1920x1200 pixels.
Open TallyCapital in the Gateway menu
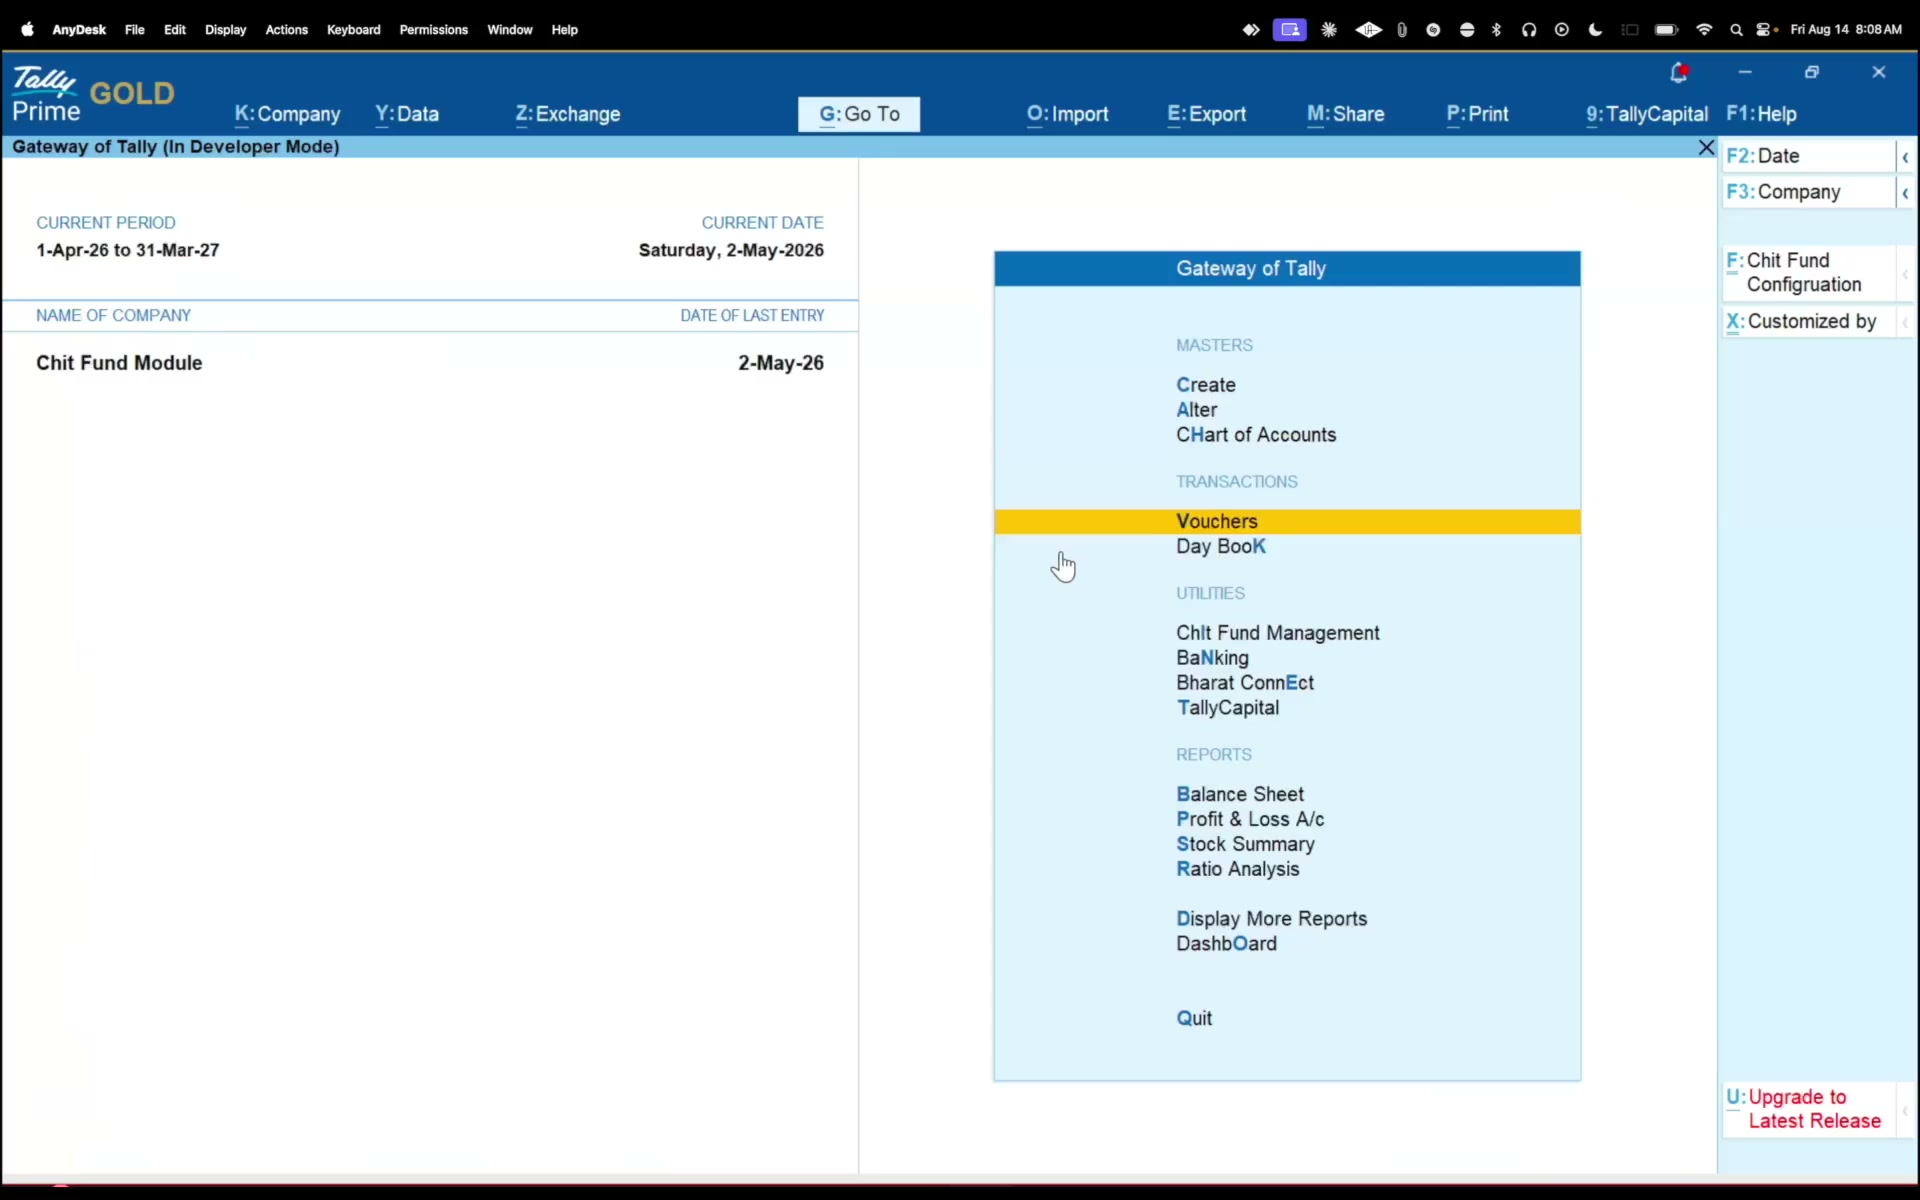(x=1228, y=708)
